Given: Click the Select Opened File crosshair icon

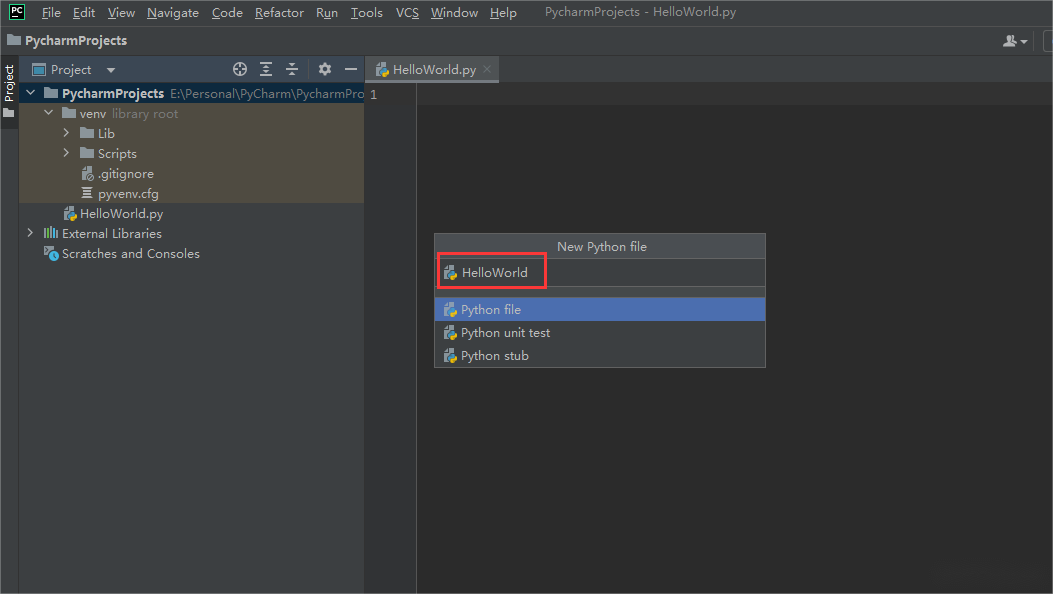Looking at the screenshot, I should click(240, 69).
